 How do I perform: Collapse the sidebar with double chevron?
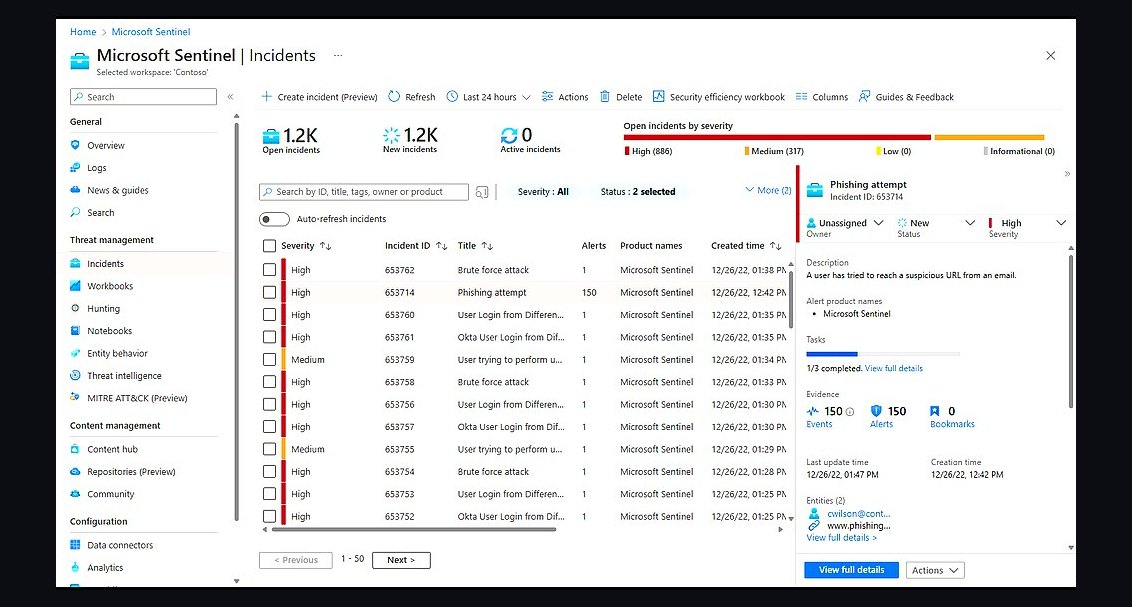[x=230, y=97]
